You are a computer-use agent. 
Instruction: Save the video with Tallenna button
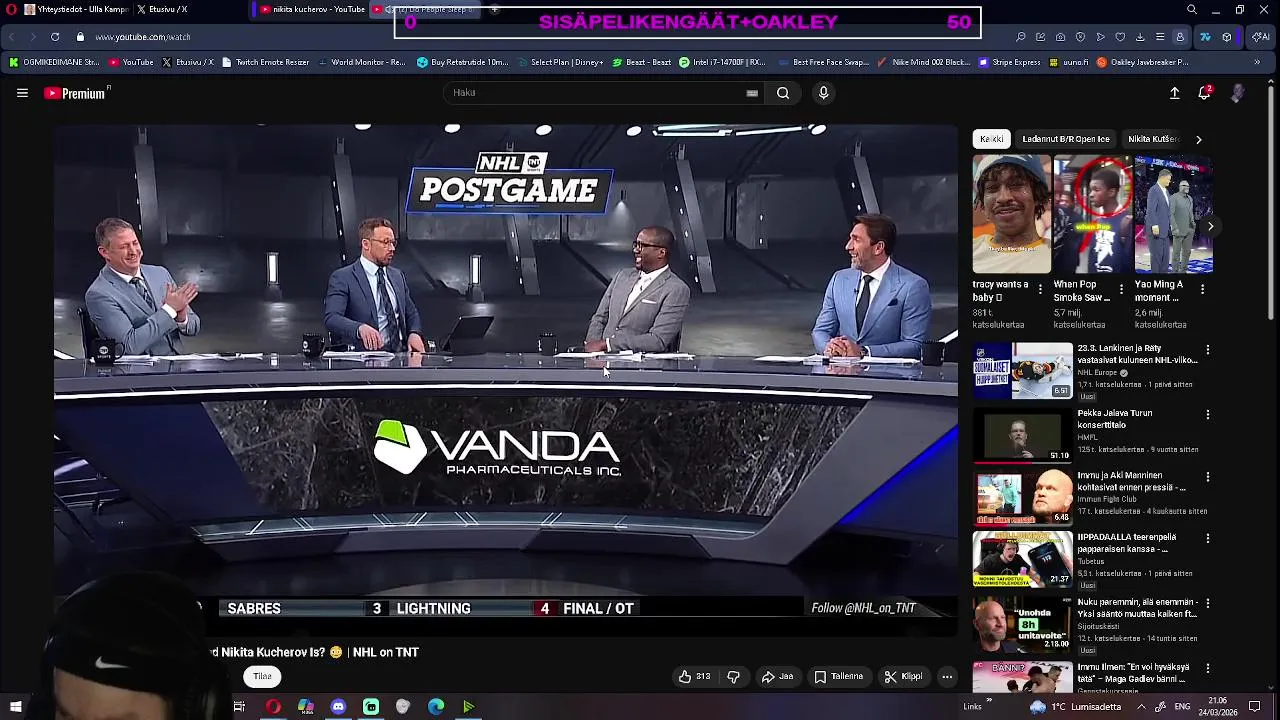(838, 677)
